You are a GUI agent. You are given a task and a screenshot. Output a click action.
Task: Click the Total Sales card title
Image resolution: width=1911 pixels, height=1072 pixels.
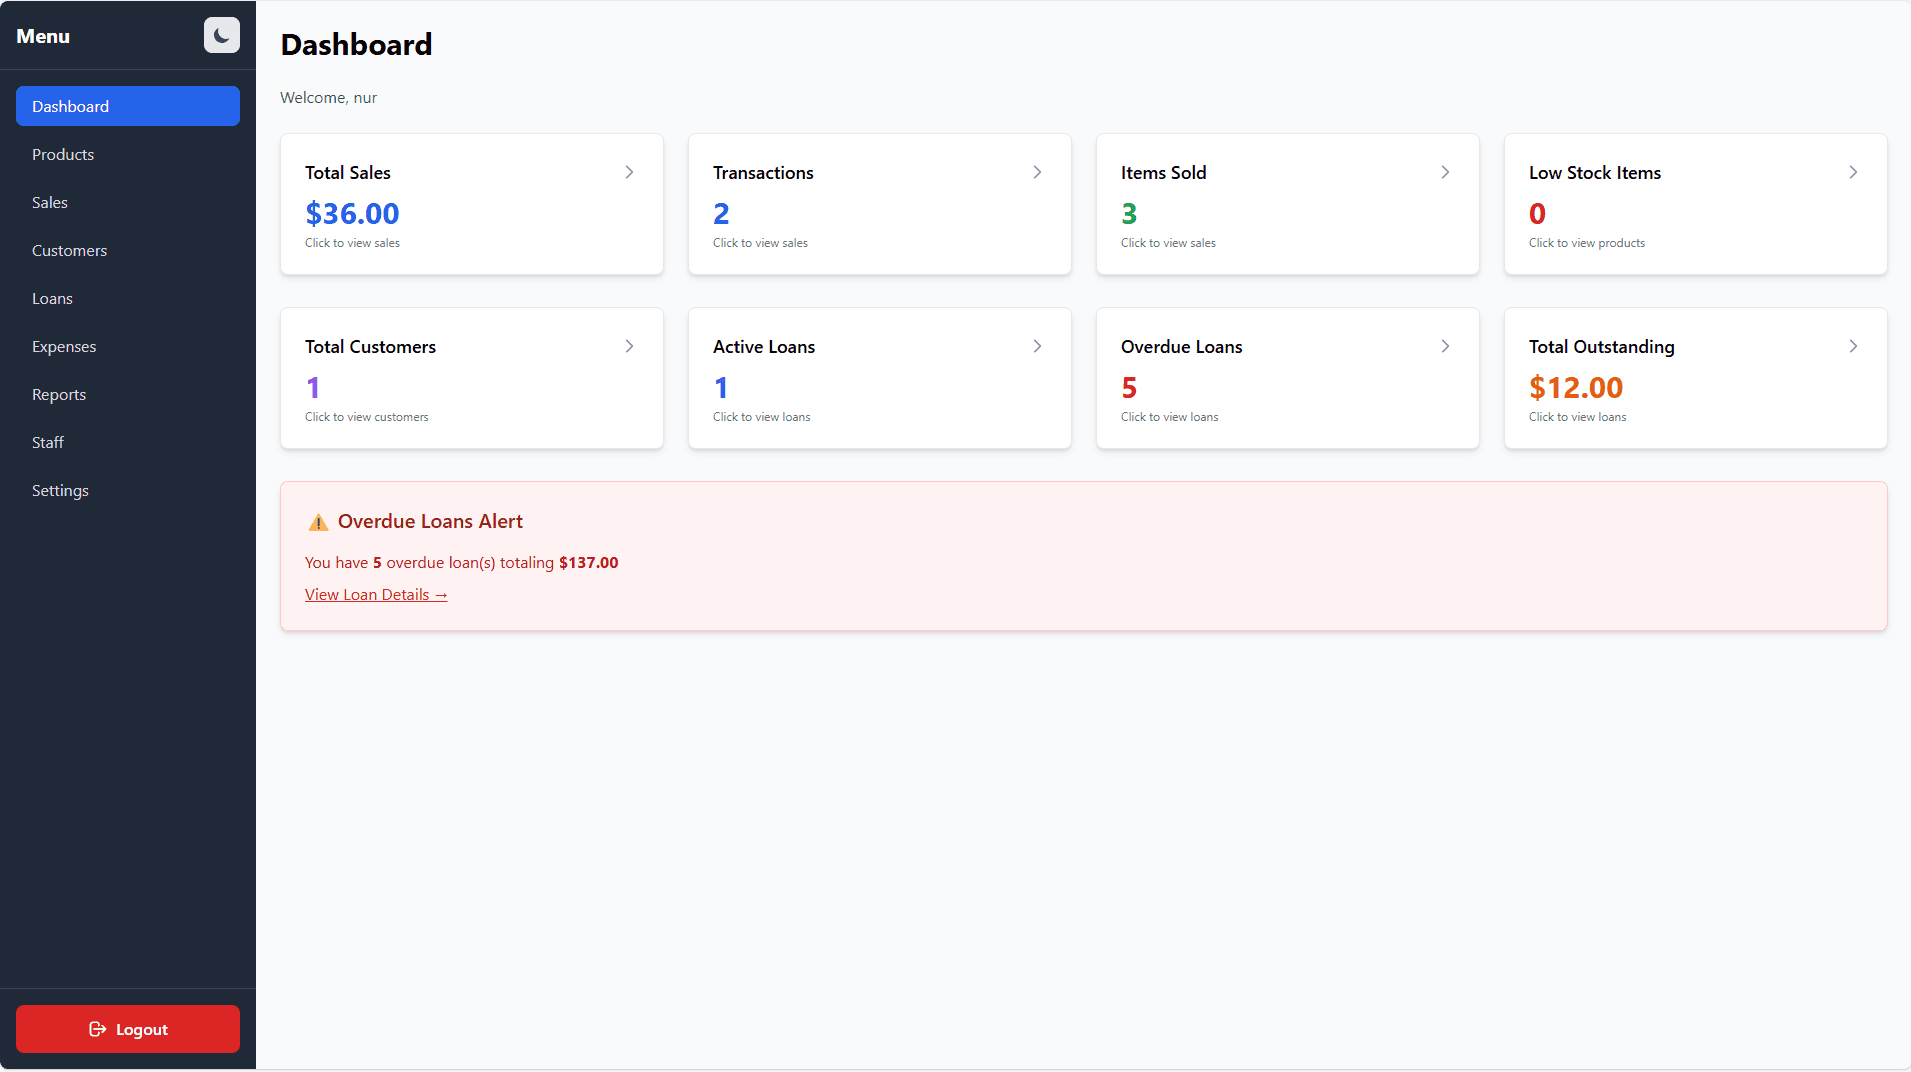pyautogui.click(x=348, y=172)
